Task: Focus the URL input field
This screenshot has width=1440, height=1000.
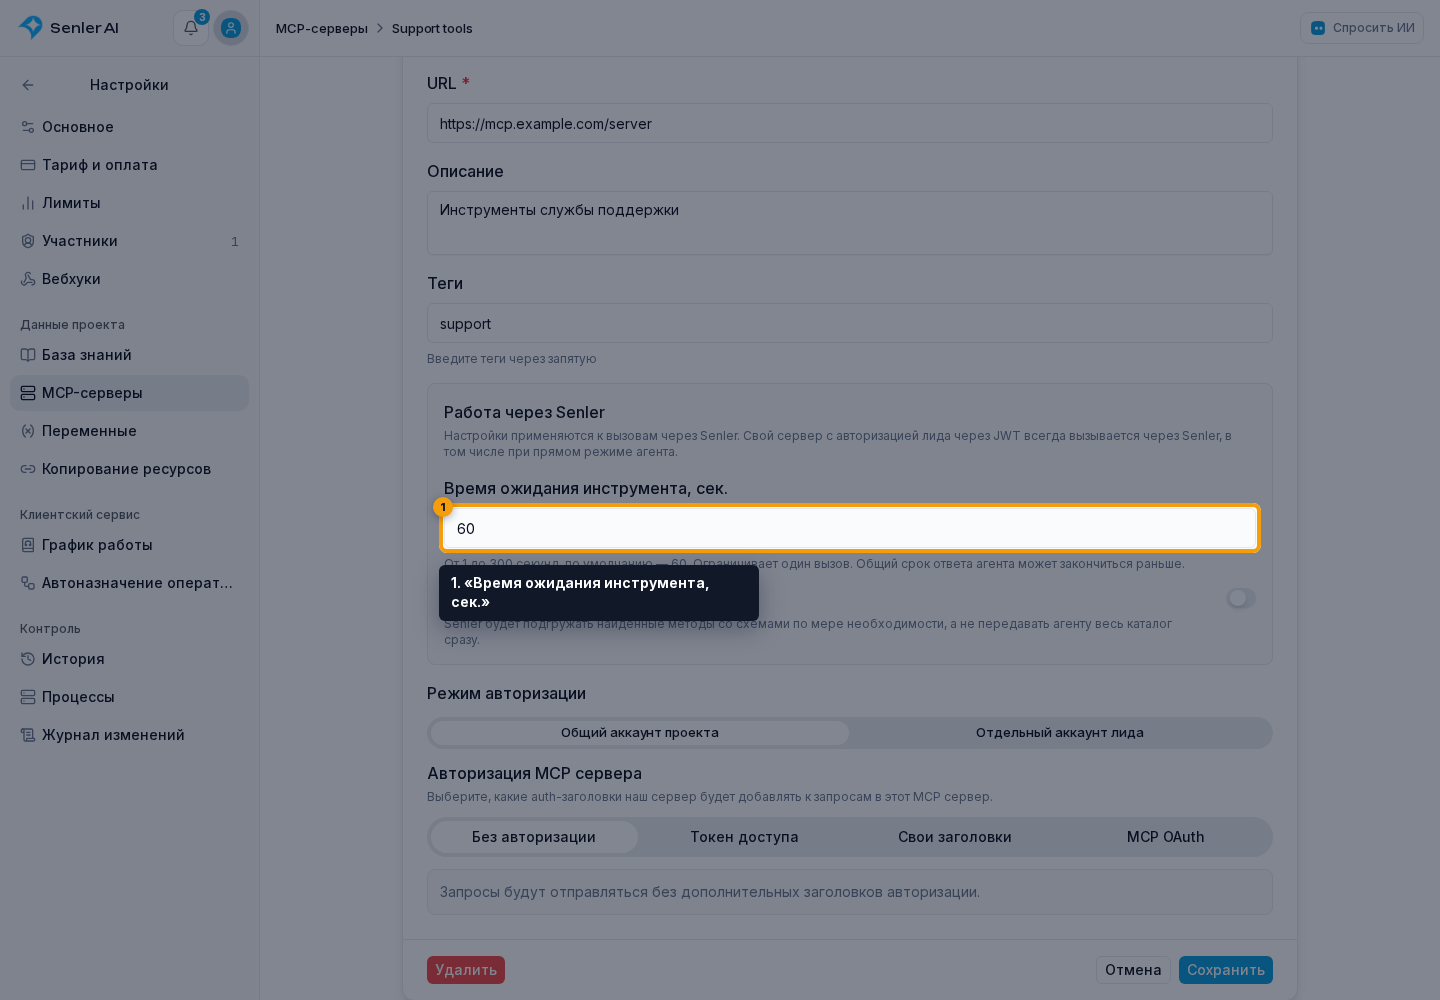Action: (x=850, y=123)
